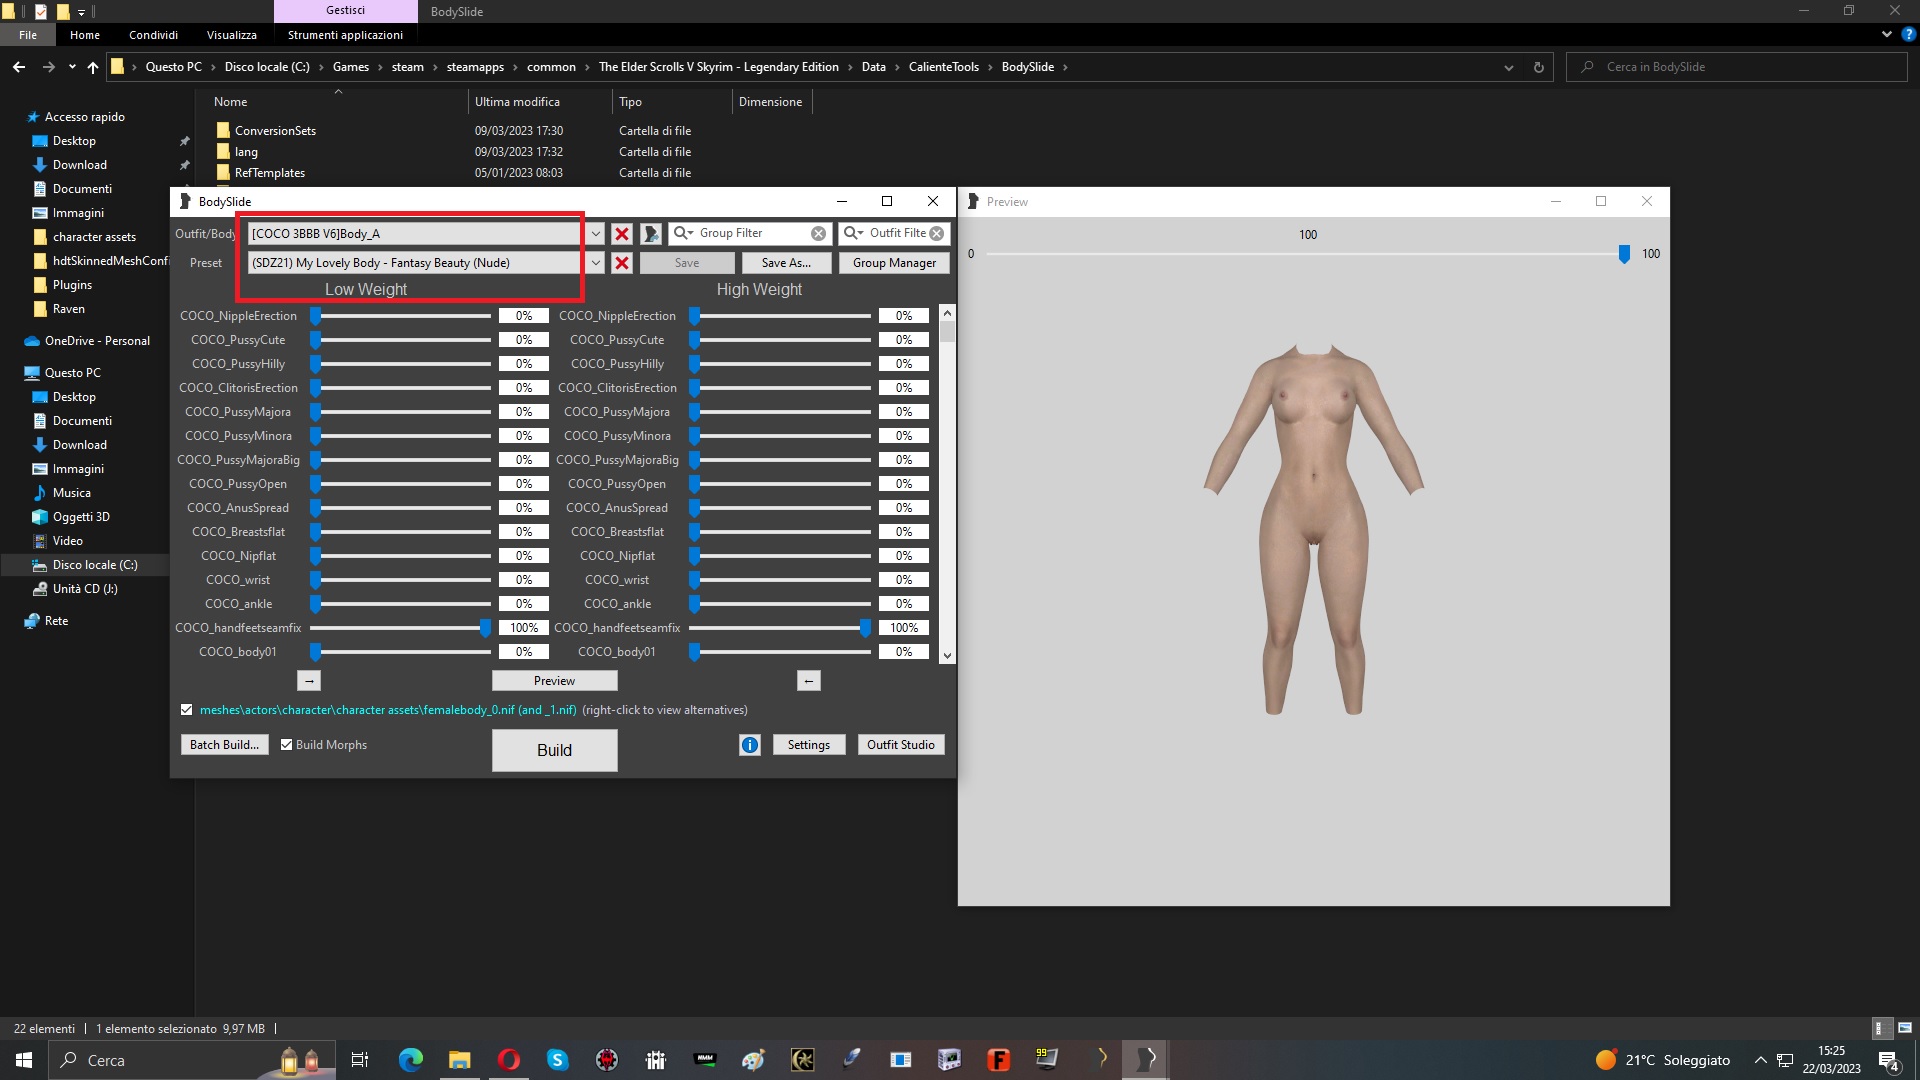Clear the Outfit Filter field

pos(937,233)
